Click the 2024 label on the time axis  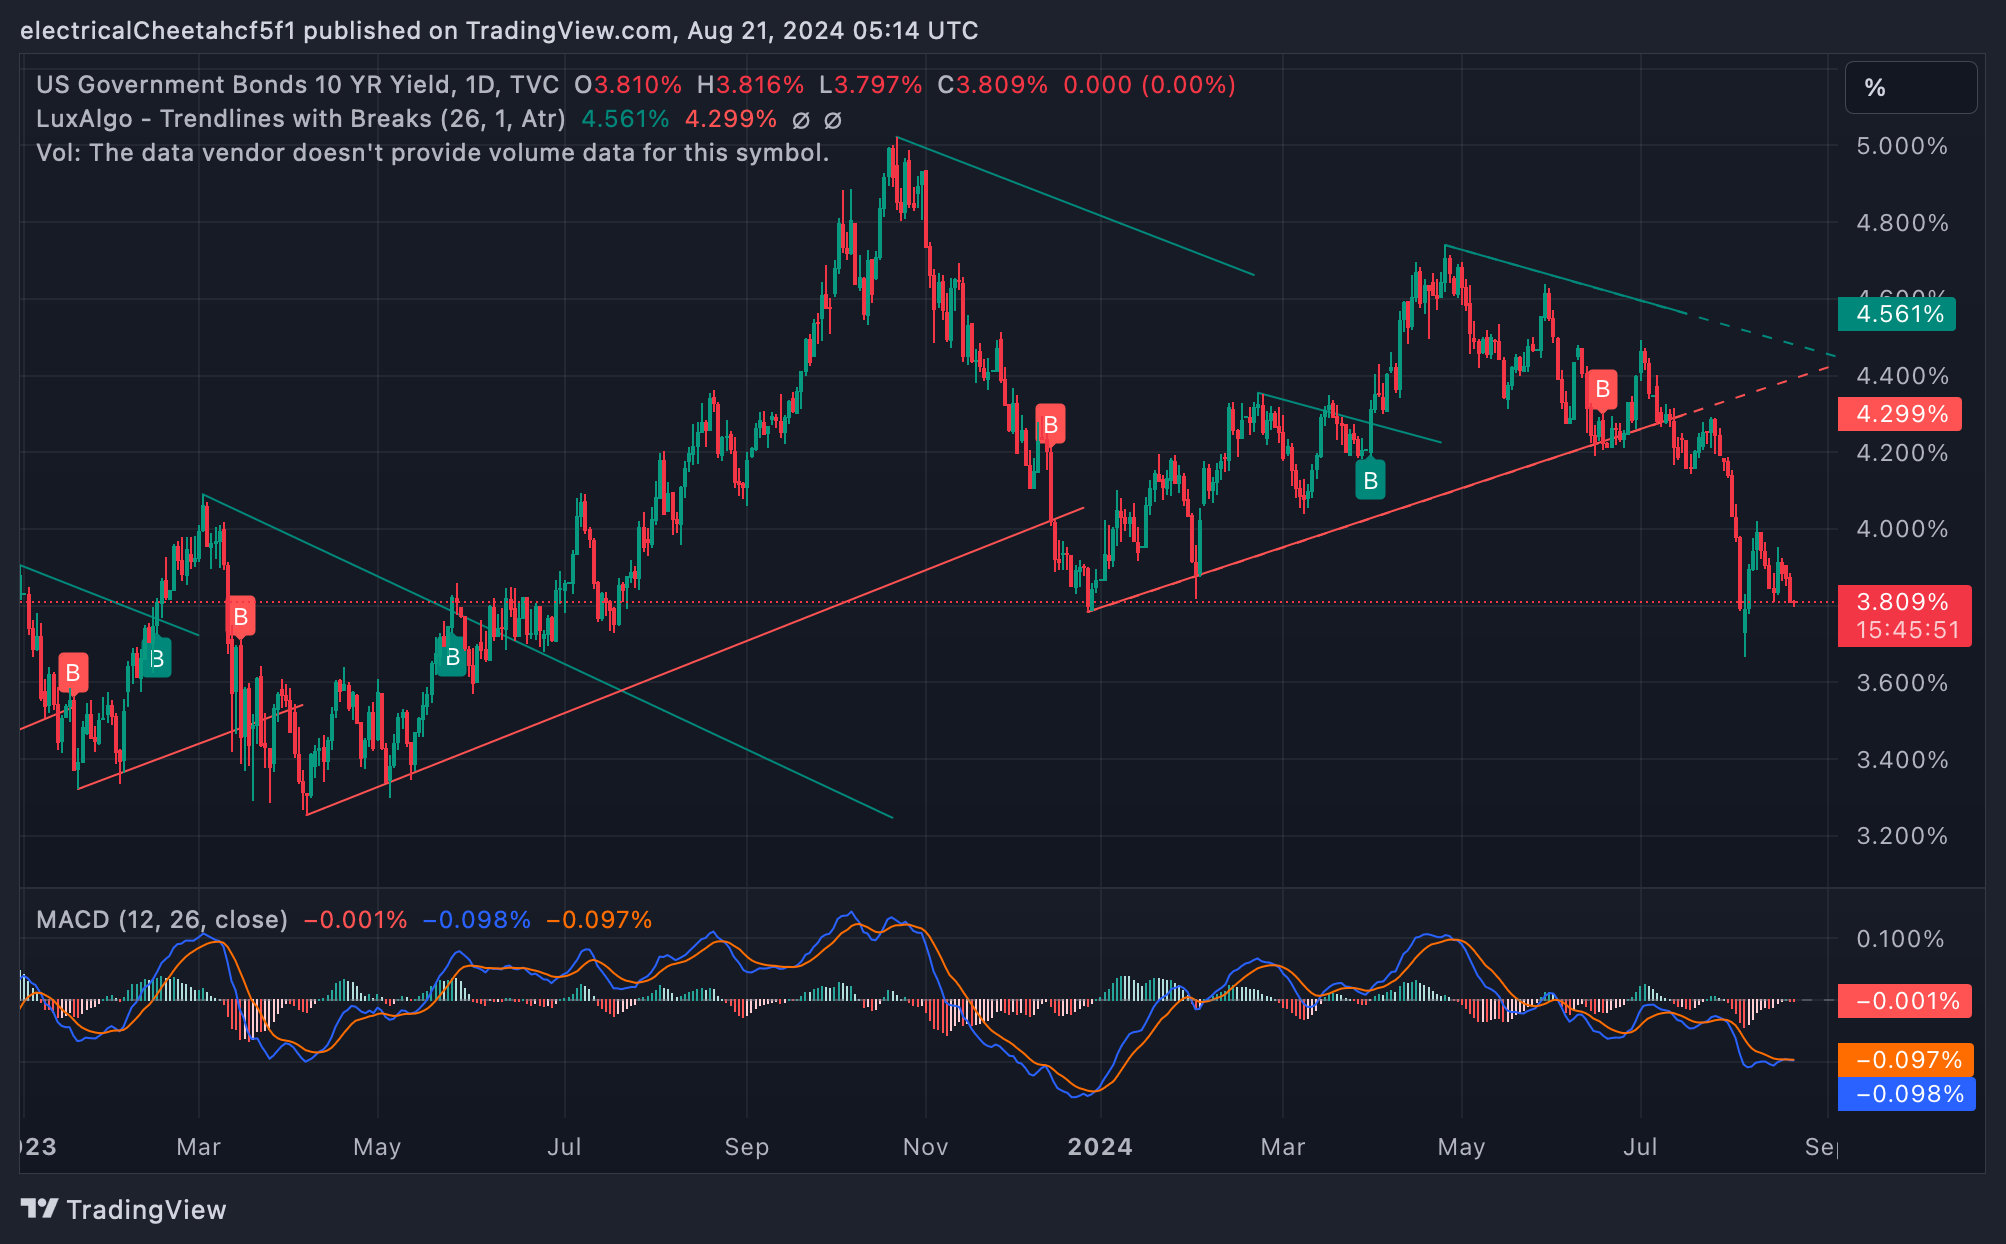[1099, 1147]
